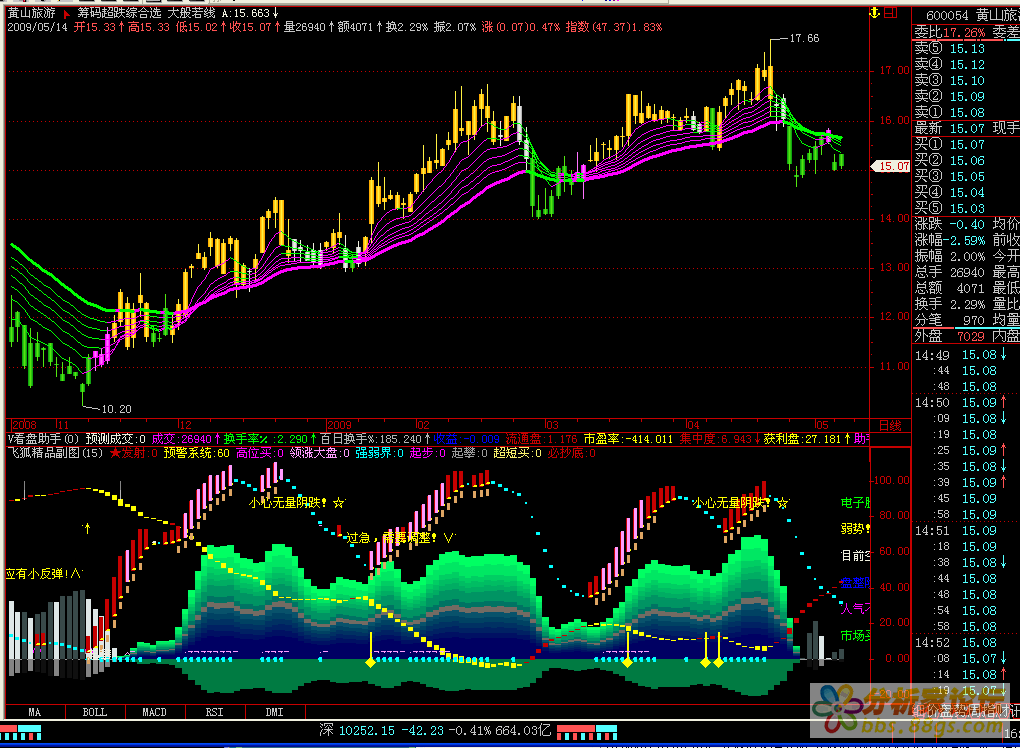Click the 飞狐精品副图(15) indicator label
The image size is (1020, 748).
[x=55, y=453]
